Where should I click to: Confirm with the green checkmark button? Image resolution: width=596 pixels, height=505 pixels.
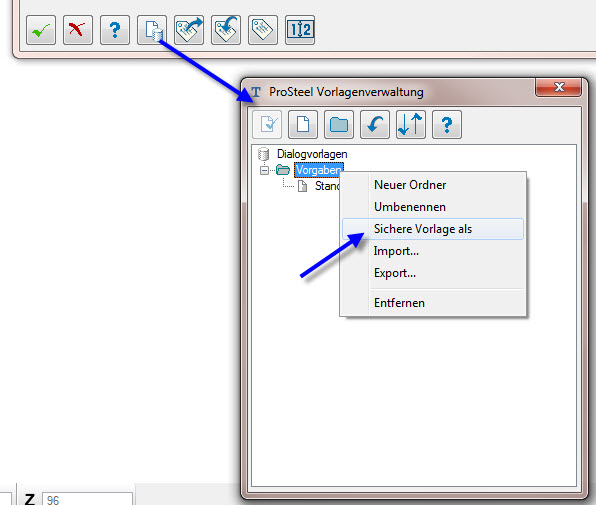[x=41, y=30]
